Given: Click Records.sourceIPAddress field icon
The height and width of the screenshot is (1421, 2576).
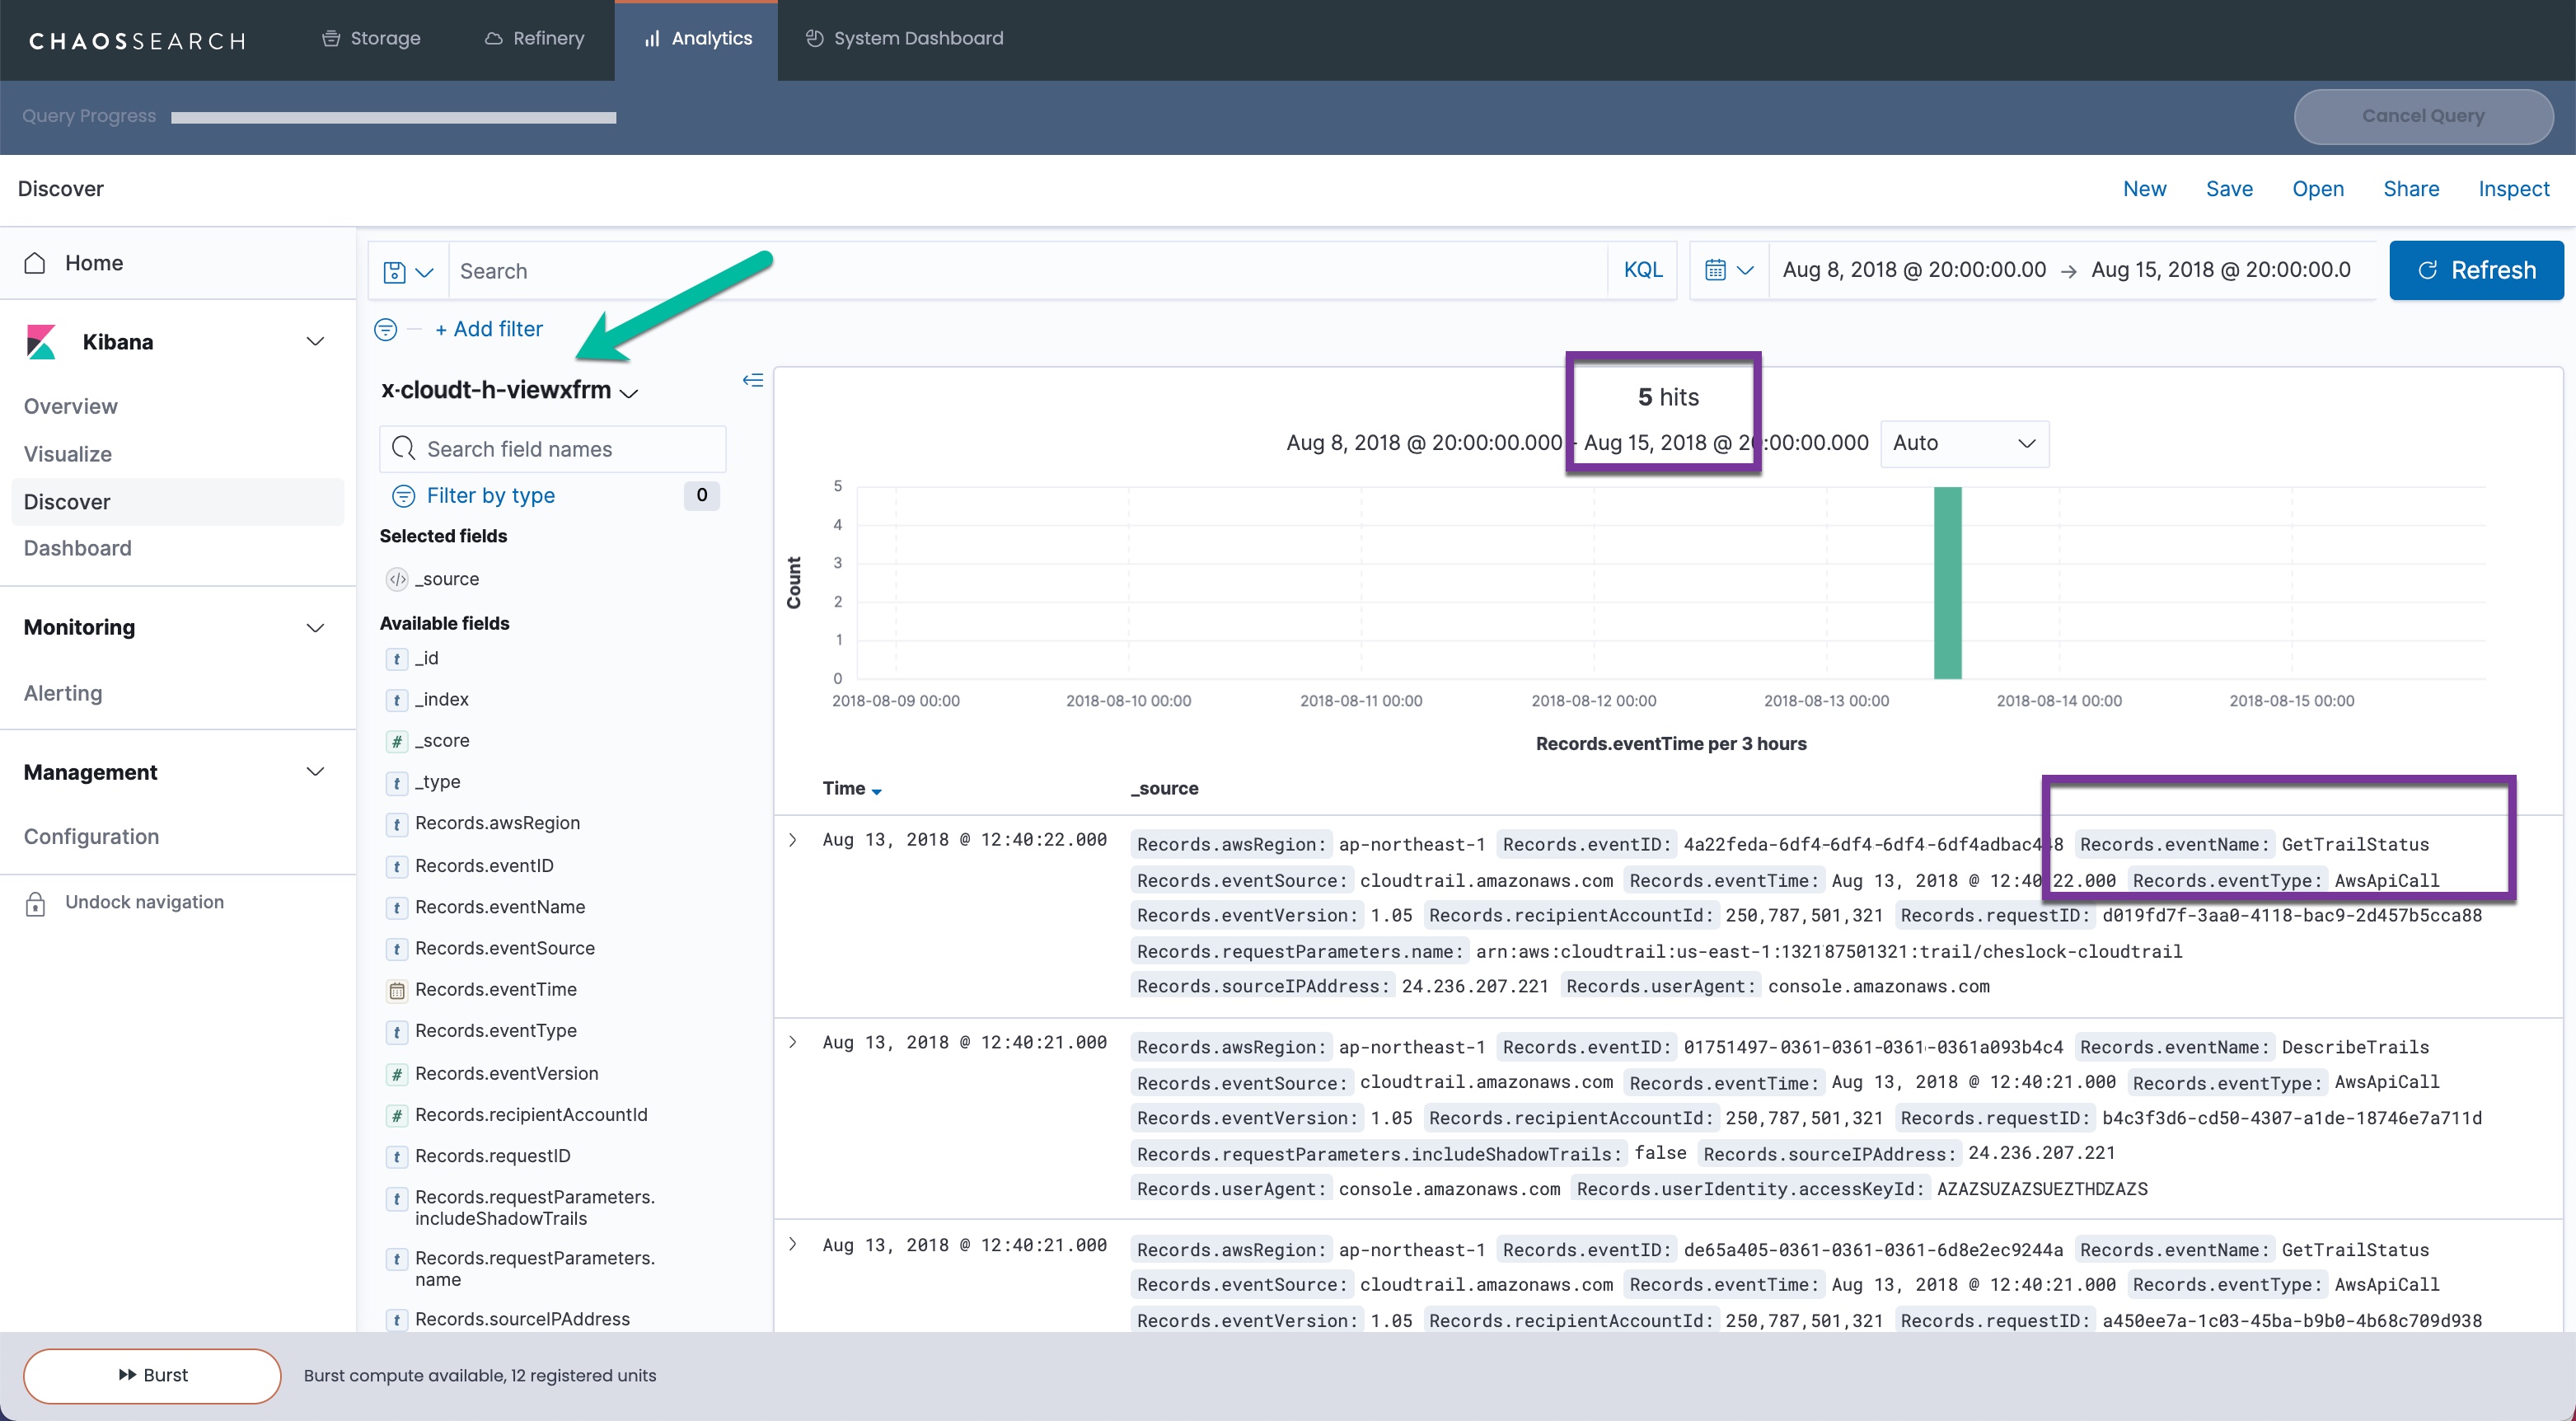Looking at the screenshot, I should pos(397,1320).
